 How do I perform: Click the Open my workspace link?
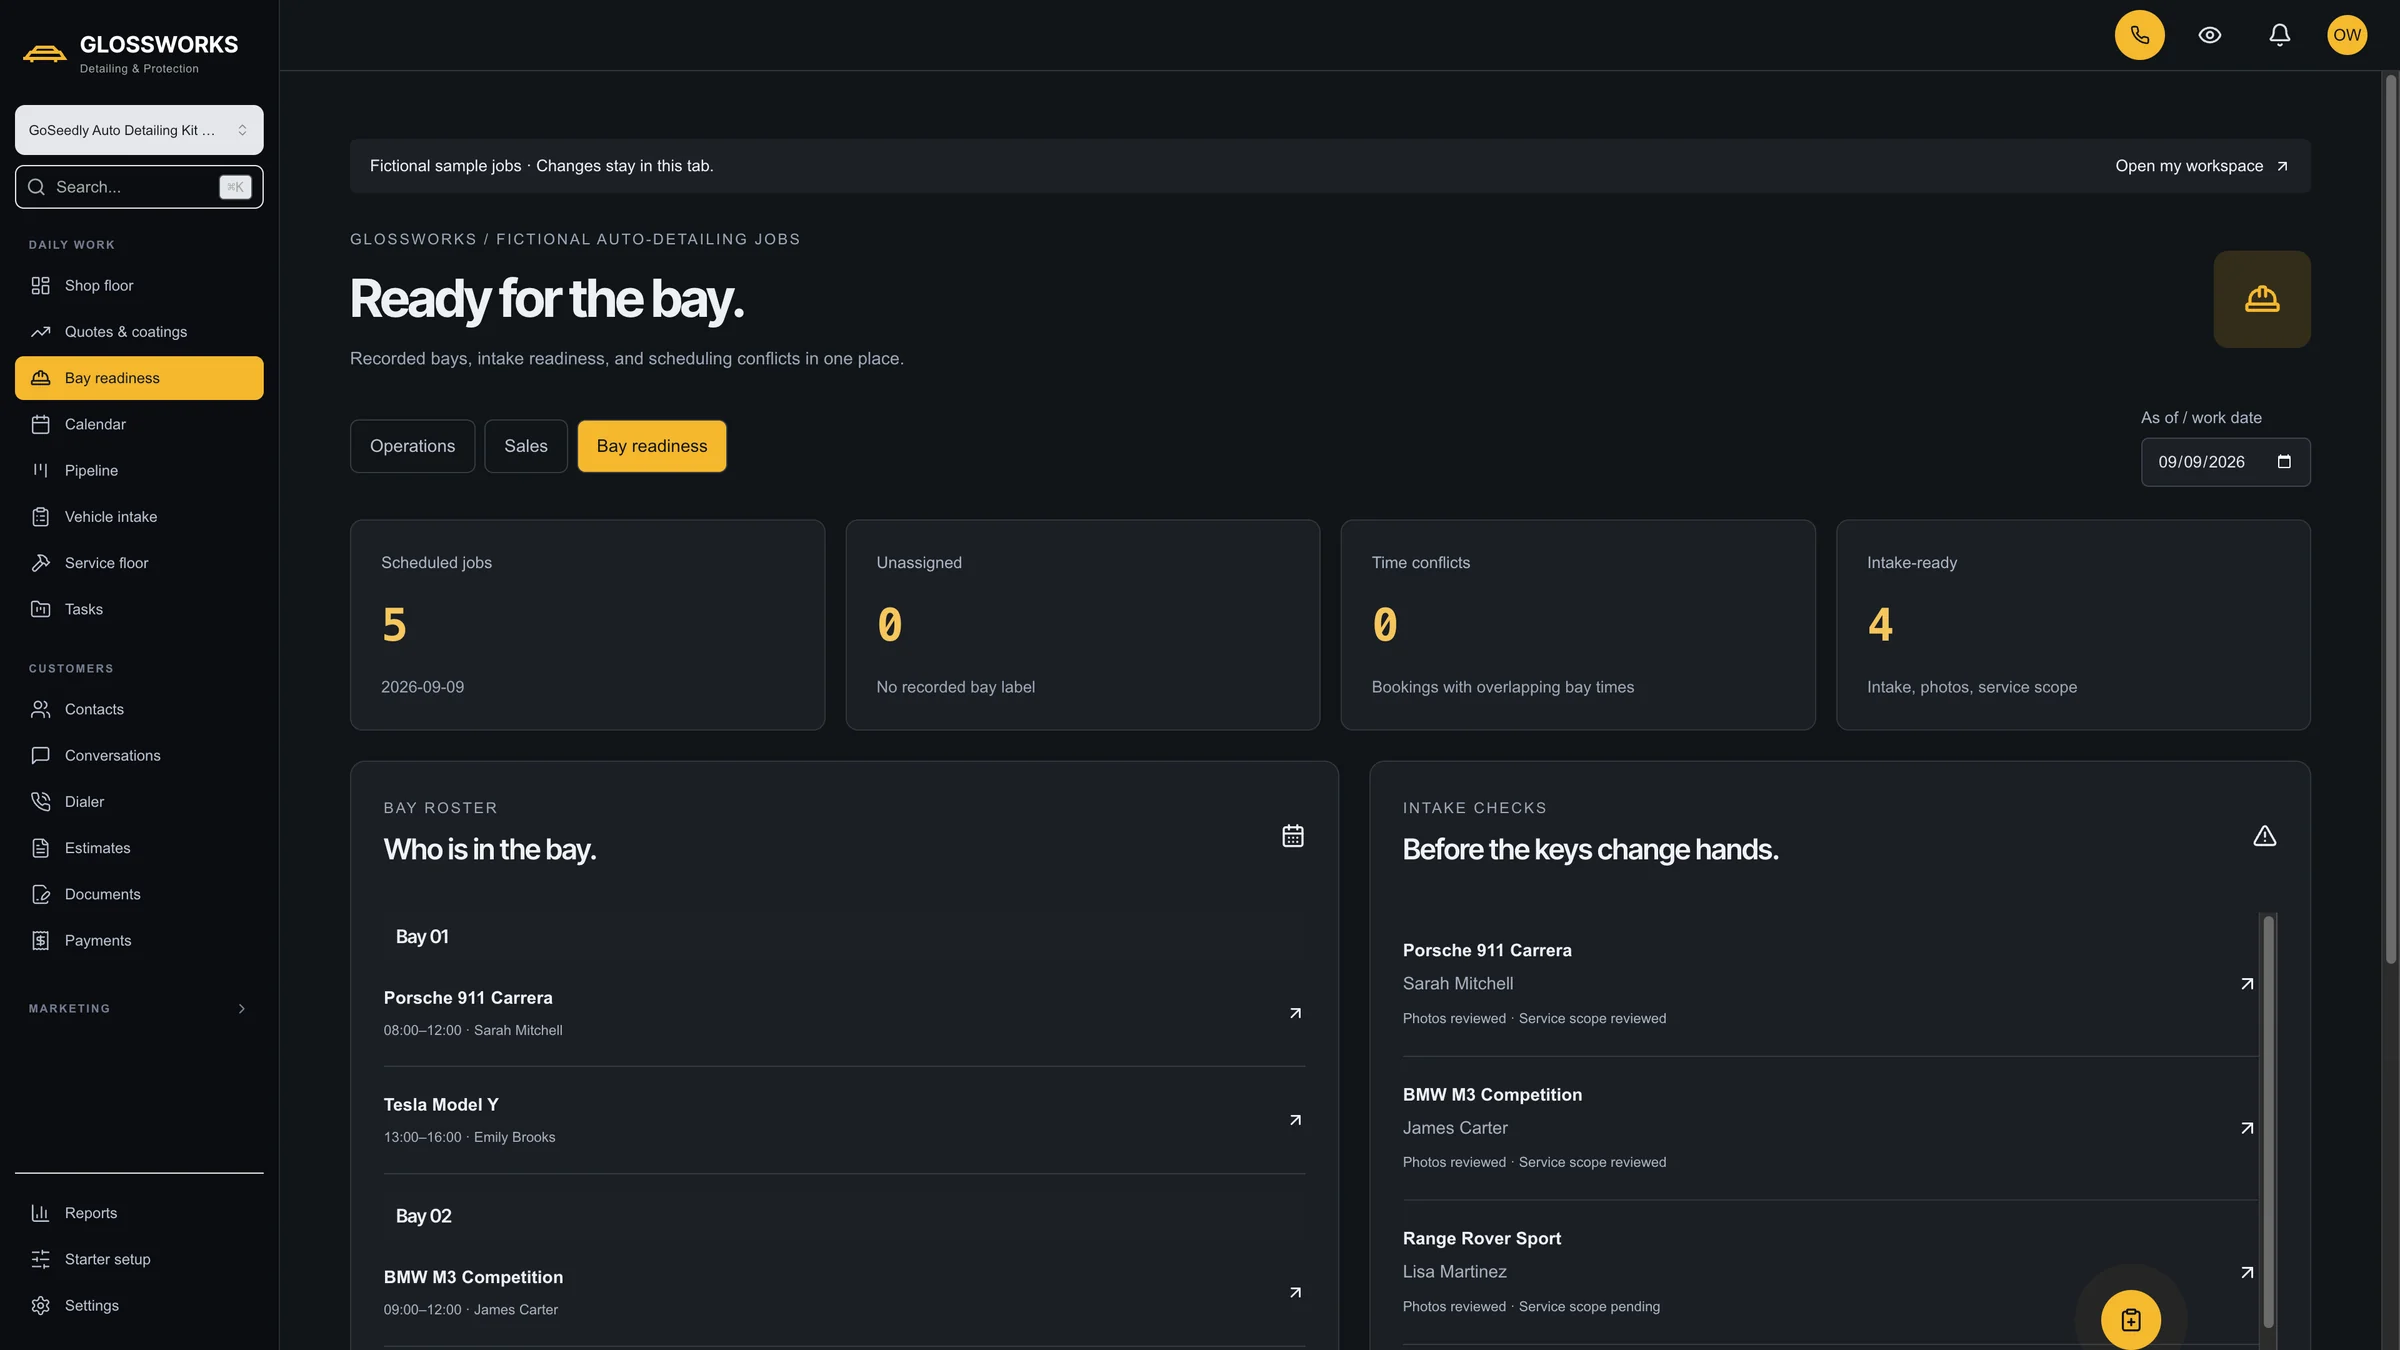[x=2201, y=166]
